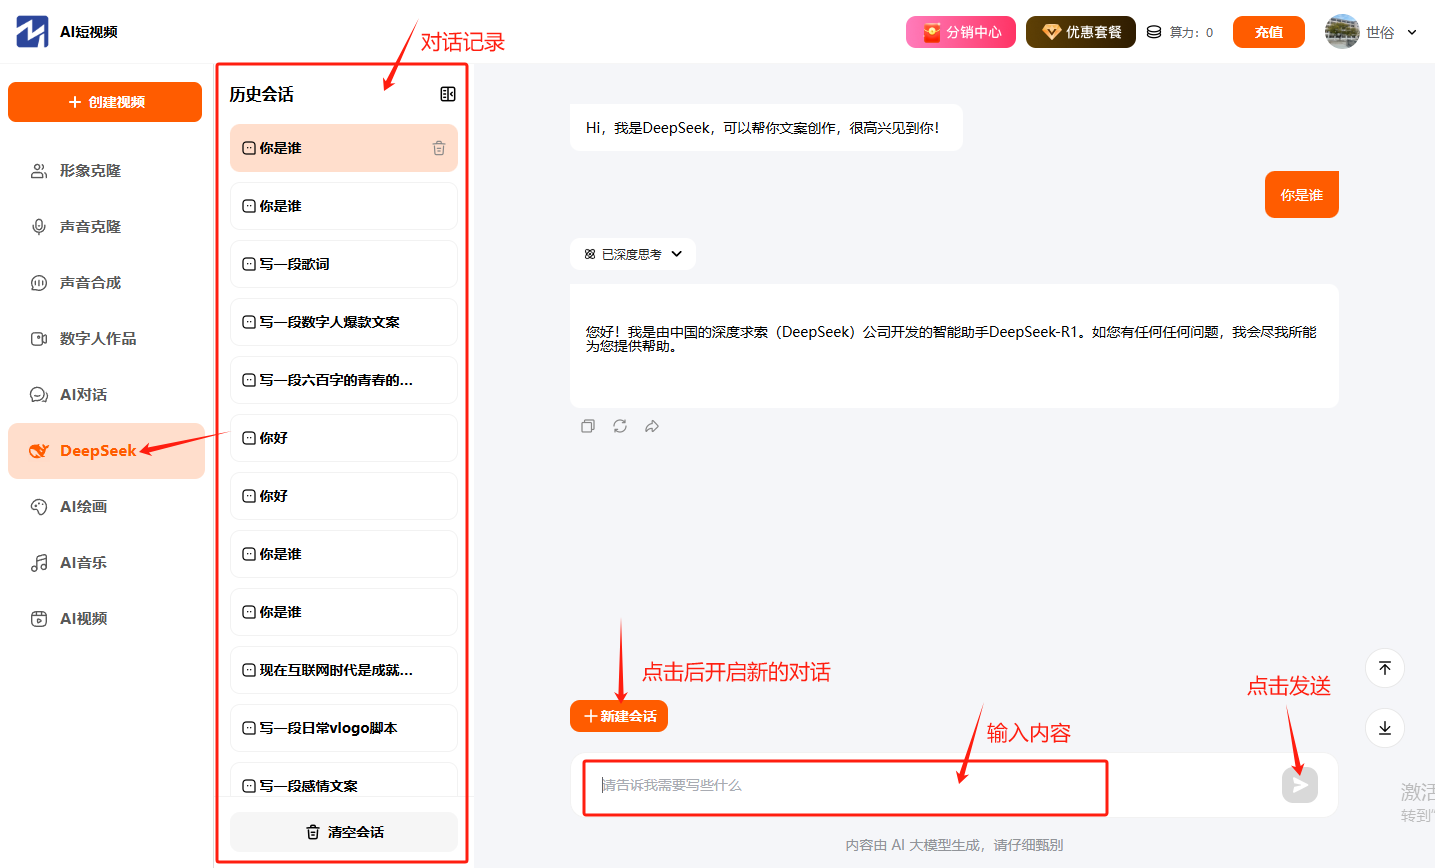Image resolution: width=1435 pixels, height=868 pixels.
Task: Open the 写一段数字人爆款文案 conversation
Action: [x=344, y=322]
